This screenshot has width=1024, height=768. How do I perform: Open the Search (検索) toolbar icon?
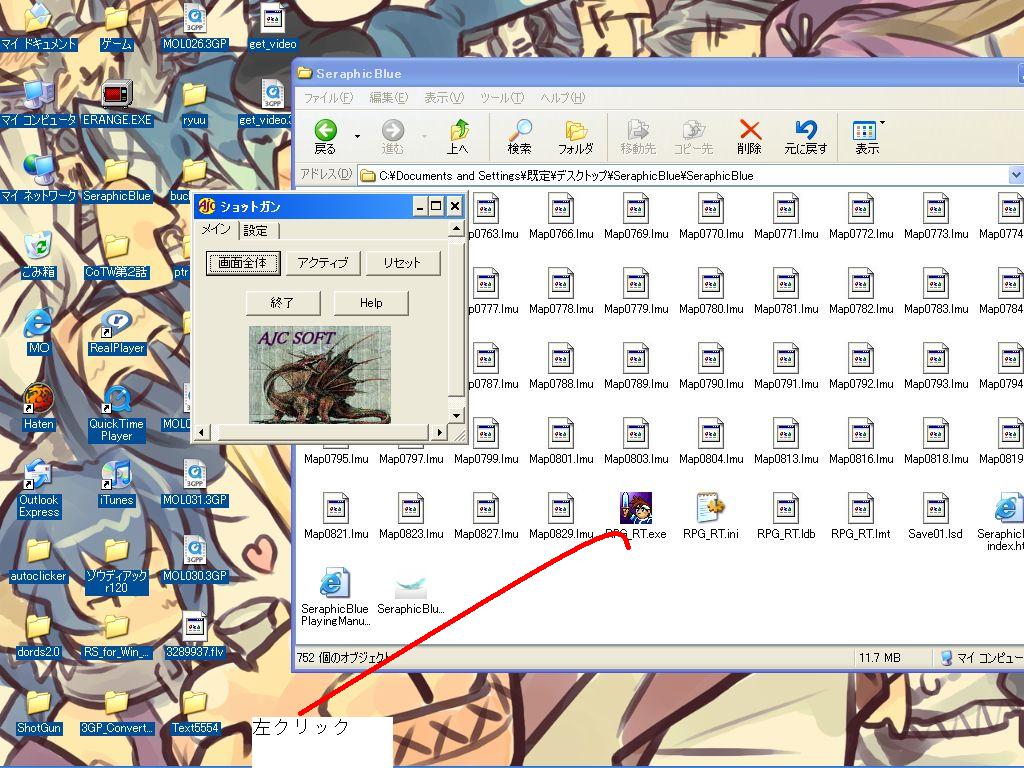click(x=520, y=129)
